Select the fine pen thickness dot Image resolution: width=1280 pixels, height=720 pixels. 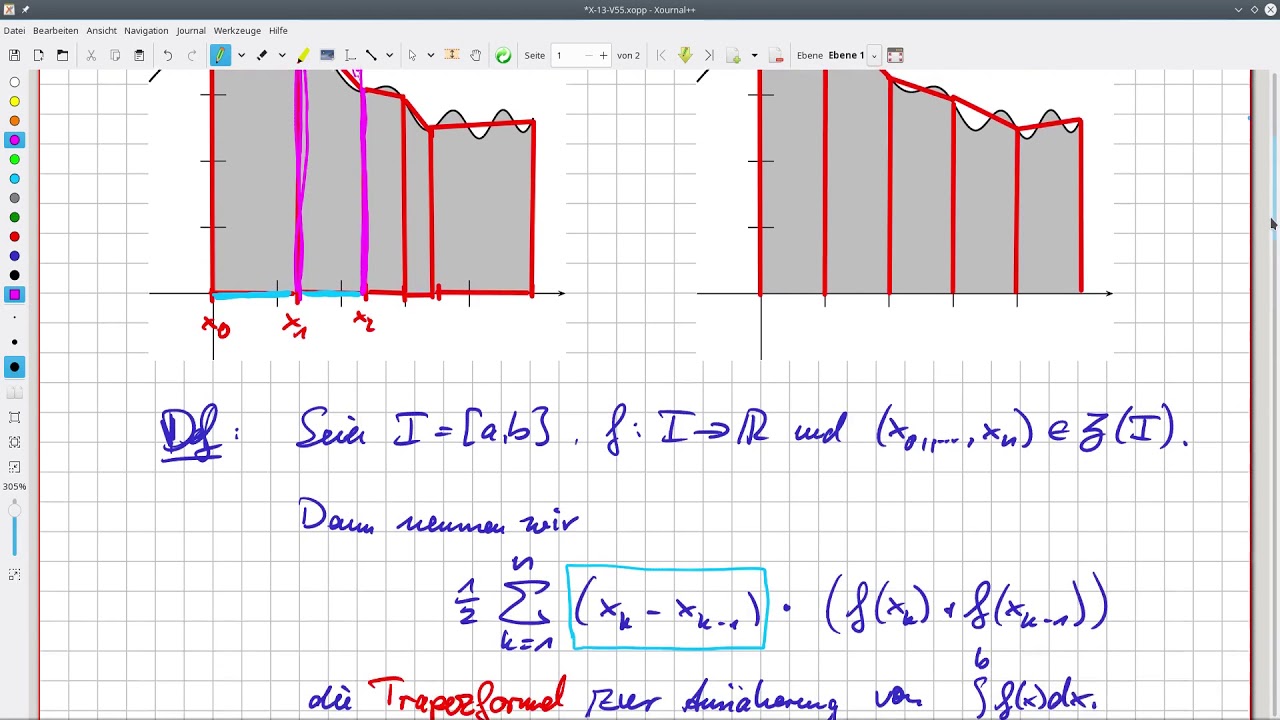coord(15,318)
